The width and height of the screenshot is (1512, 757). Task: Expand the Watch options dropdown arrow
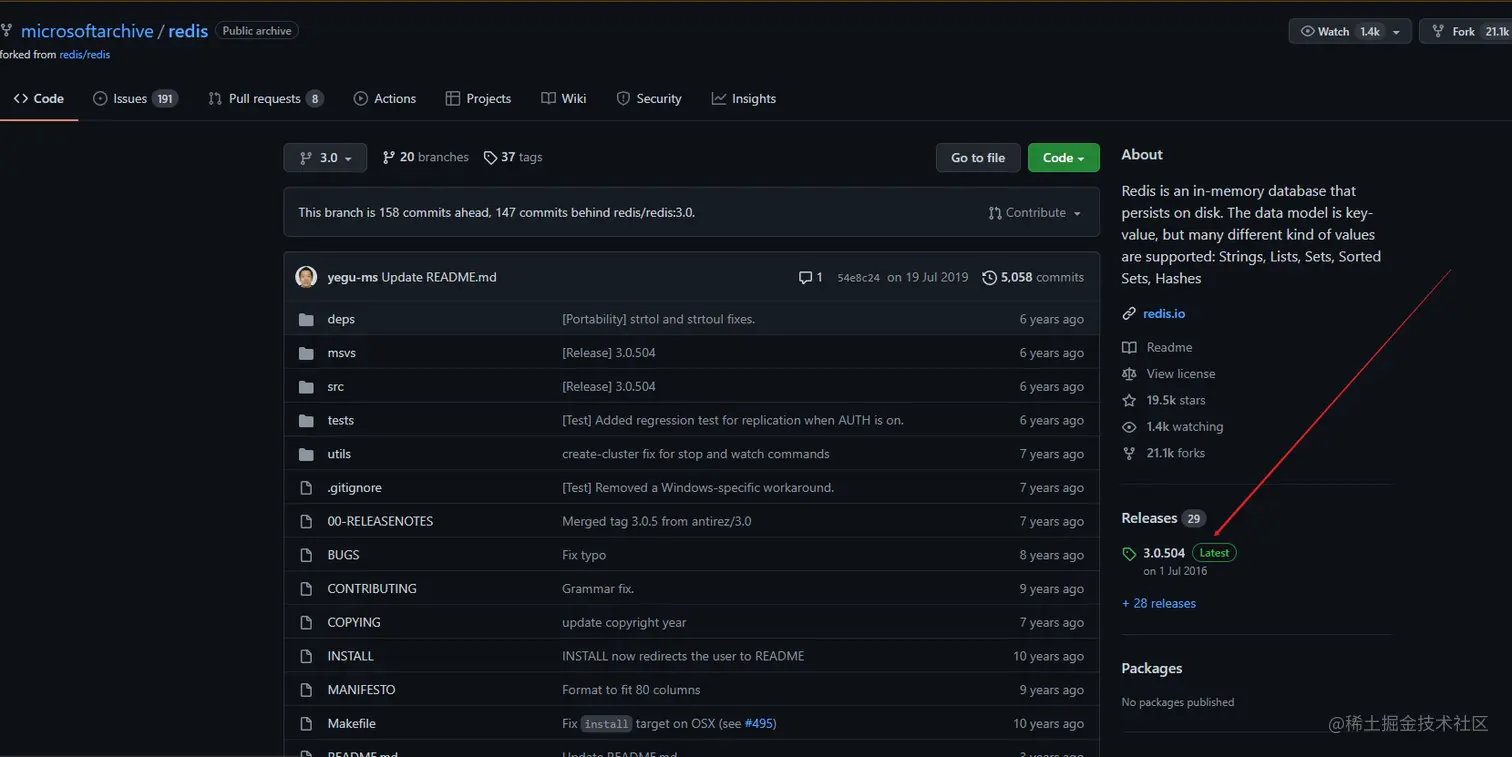(x=1396, y=32)
